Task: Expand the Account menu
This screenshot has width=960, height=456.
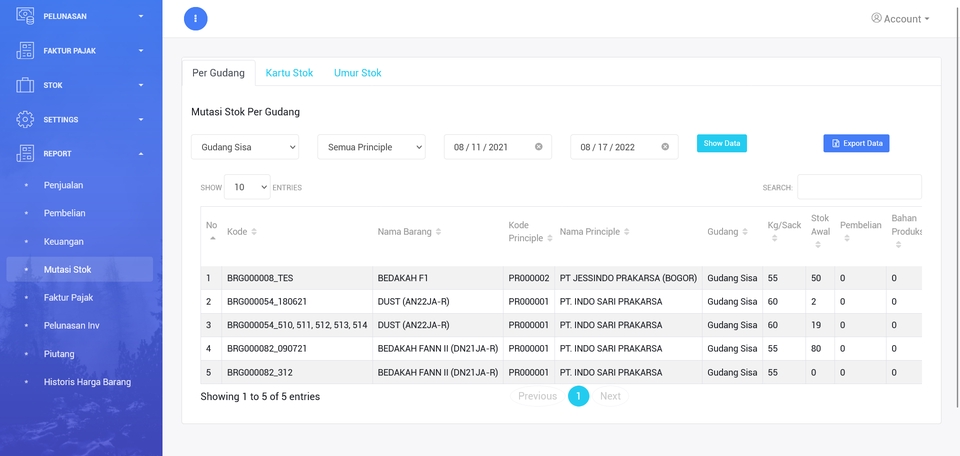Action: (x=900, y=18)
